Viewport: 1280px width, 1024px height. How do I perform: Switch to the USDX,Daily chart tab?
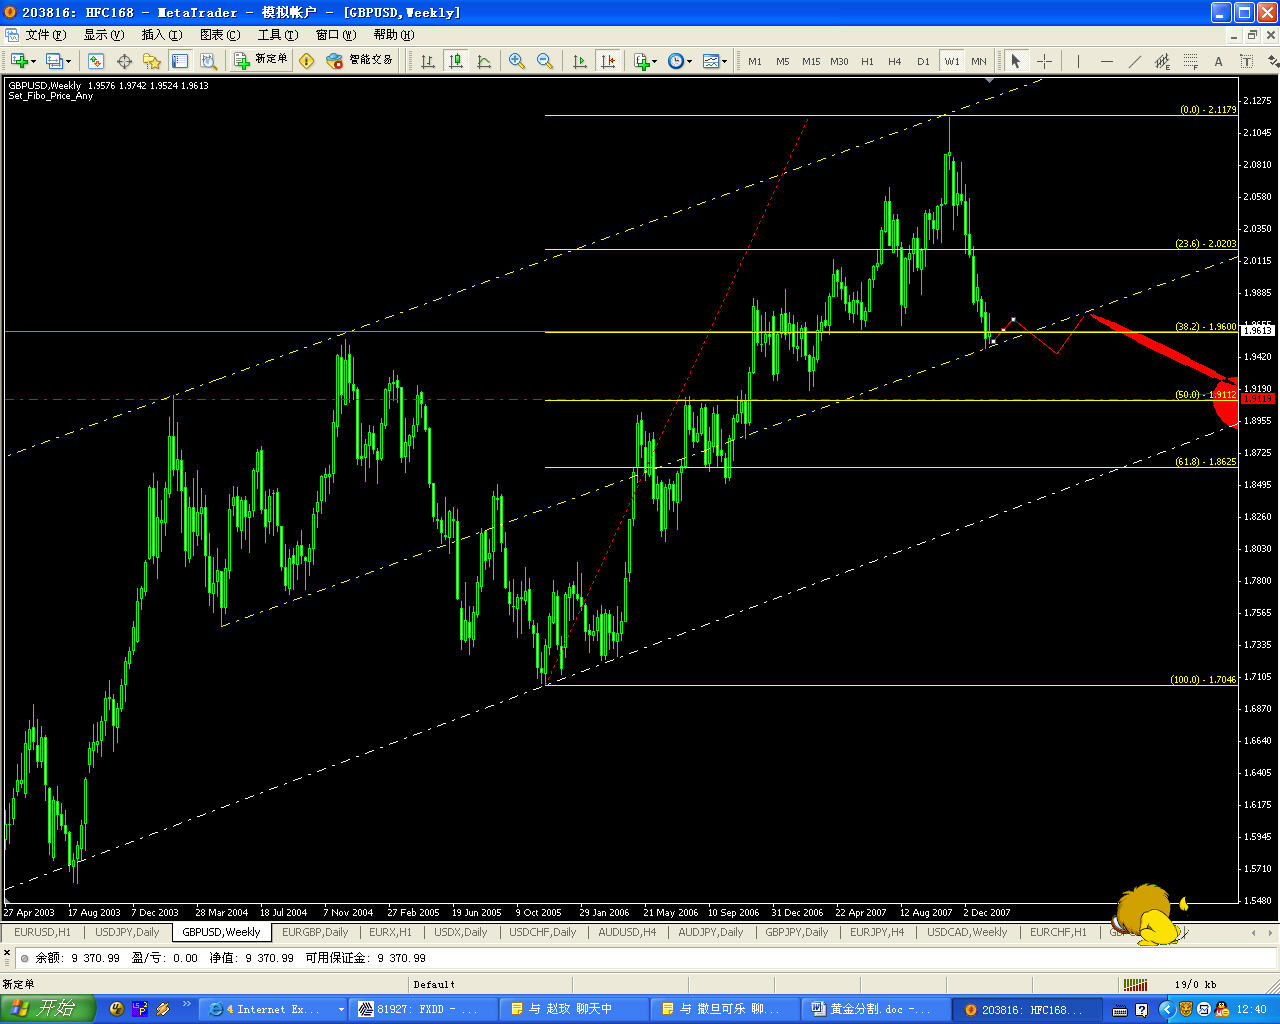tap(460, 932)
